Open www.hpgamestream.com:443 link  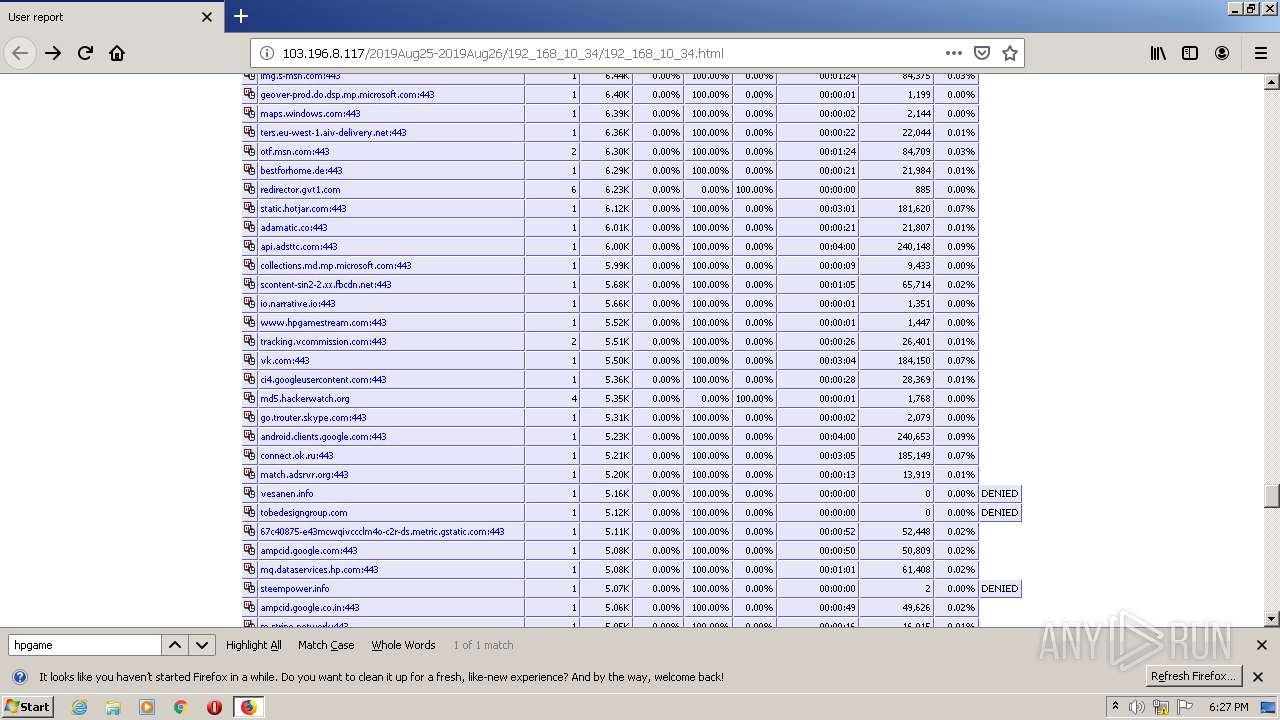coord(323,322)
